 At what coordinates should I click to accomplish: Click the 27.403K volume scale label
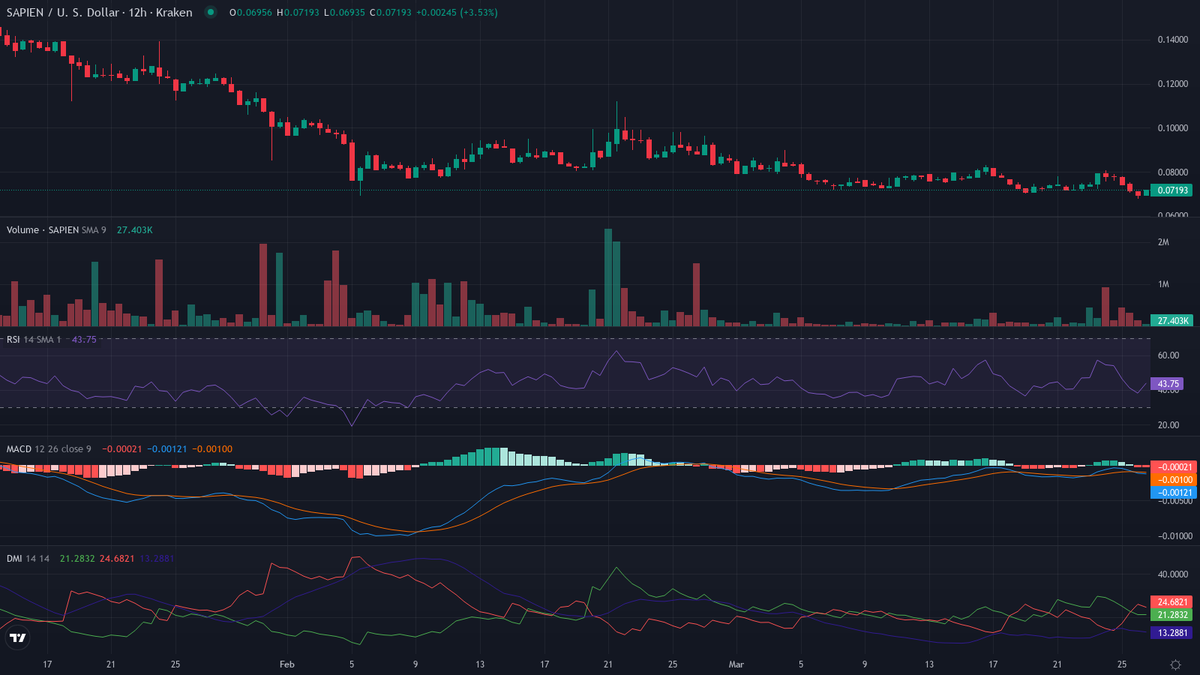1172,320
